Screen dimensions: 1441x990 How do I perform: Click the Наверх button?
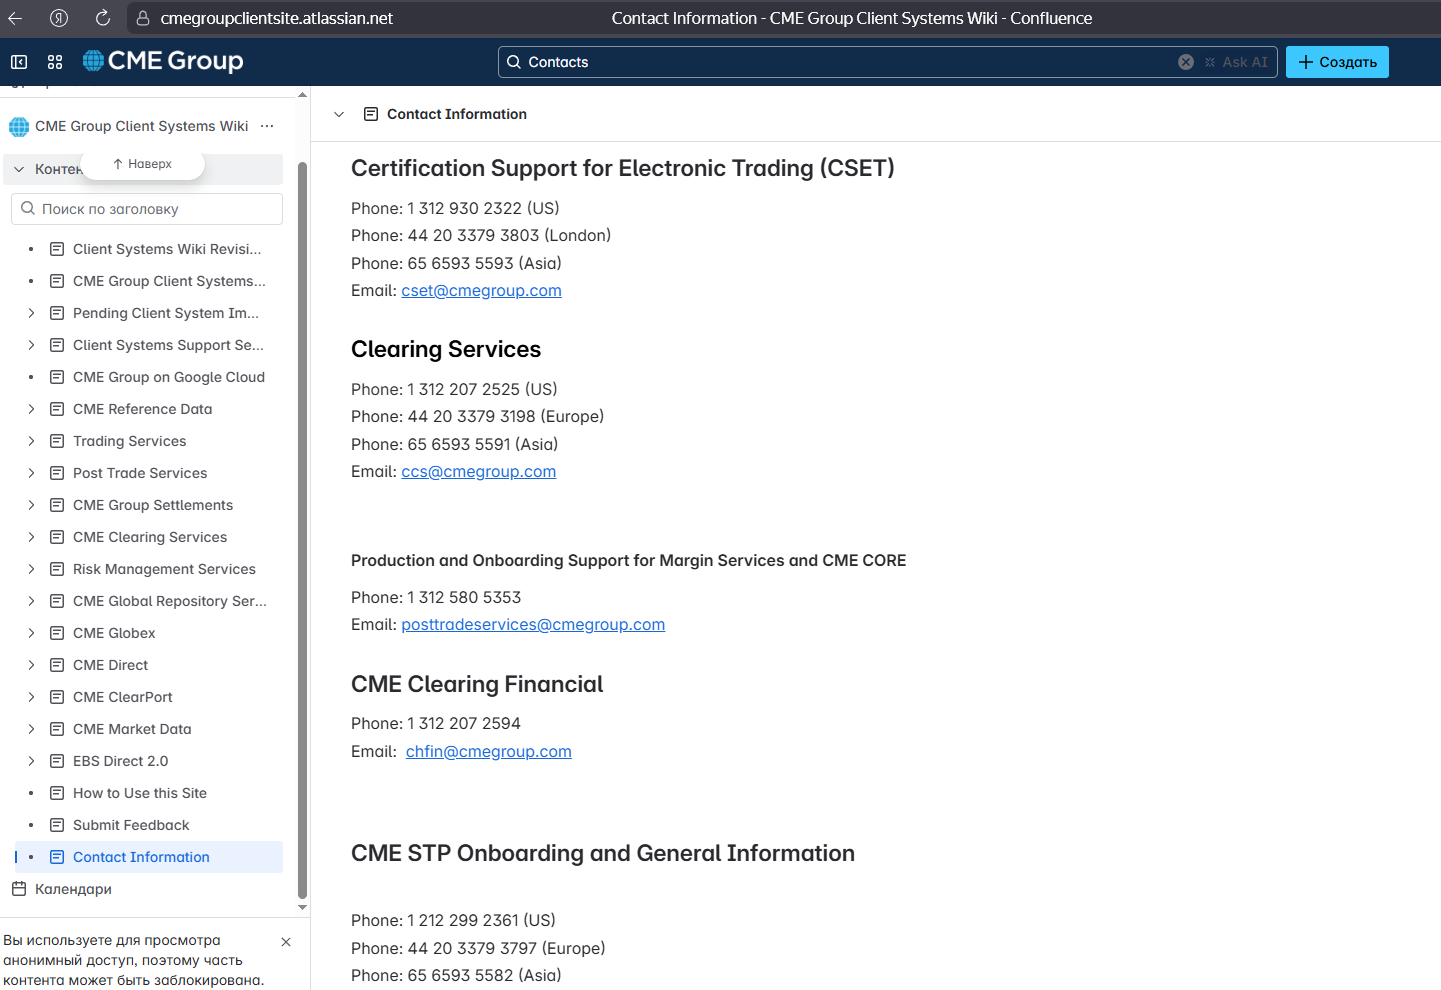pyautogui.click(x=142, y=164)
